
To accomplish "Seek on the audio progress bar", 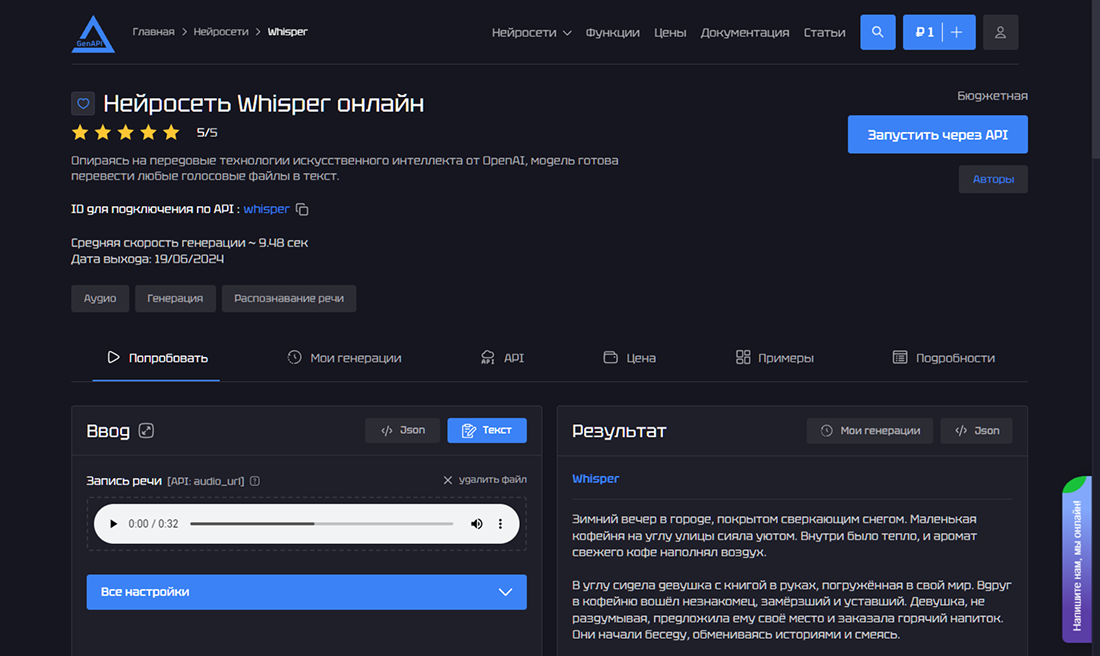I will (x=320, y=523).
